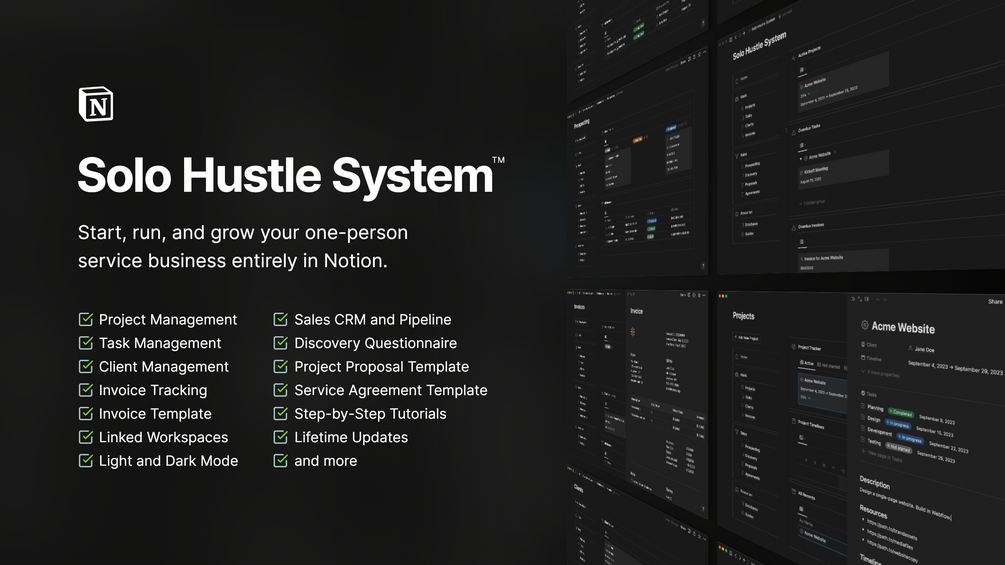Click the green Completed status pill
Viewport: 1005px width, 565px height.
(901, 413)
